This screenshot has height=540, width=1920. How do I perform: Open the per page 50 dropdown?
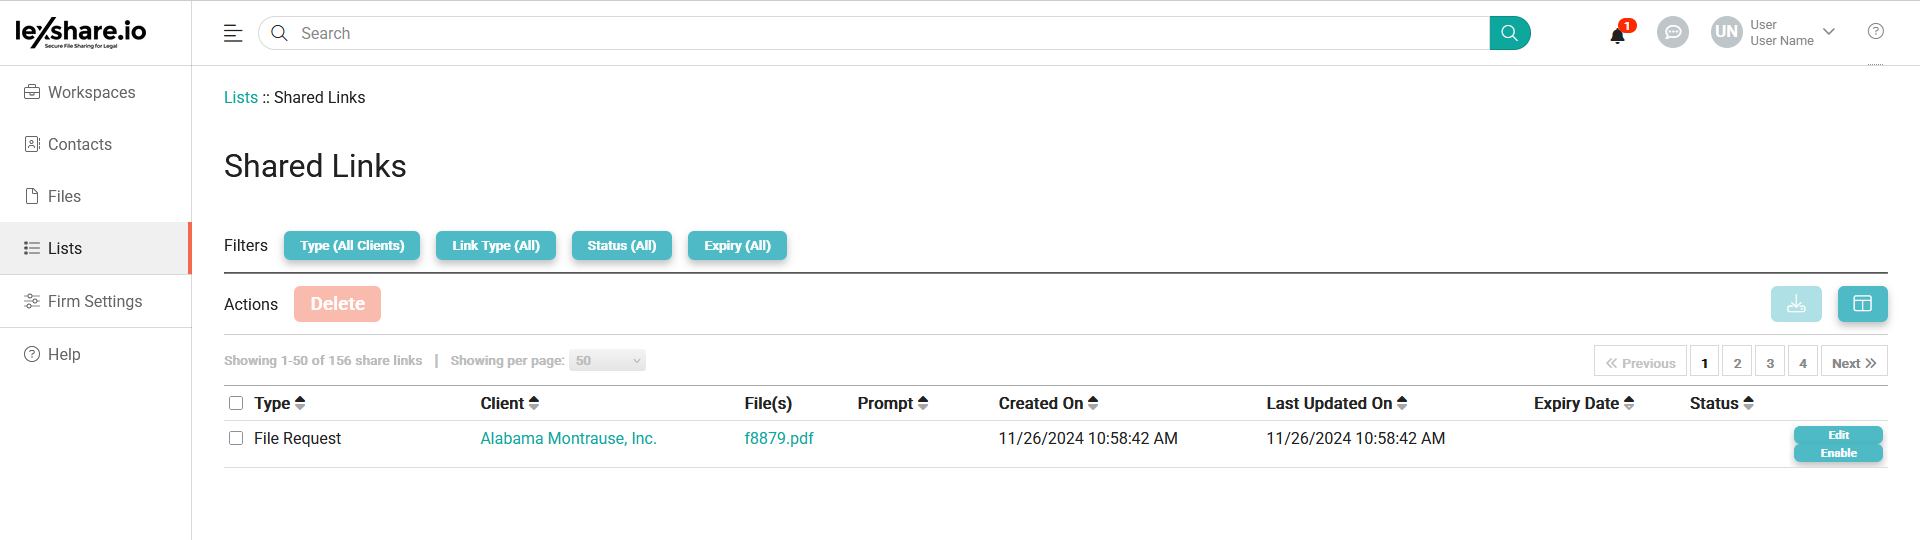pos(607,361)
